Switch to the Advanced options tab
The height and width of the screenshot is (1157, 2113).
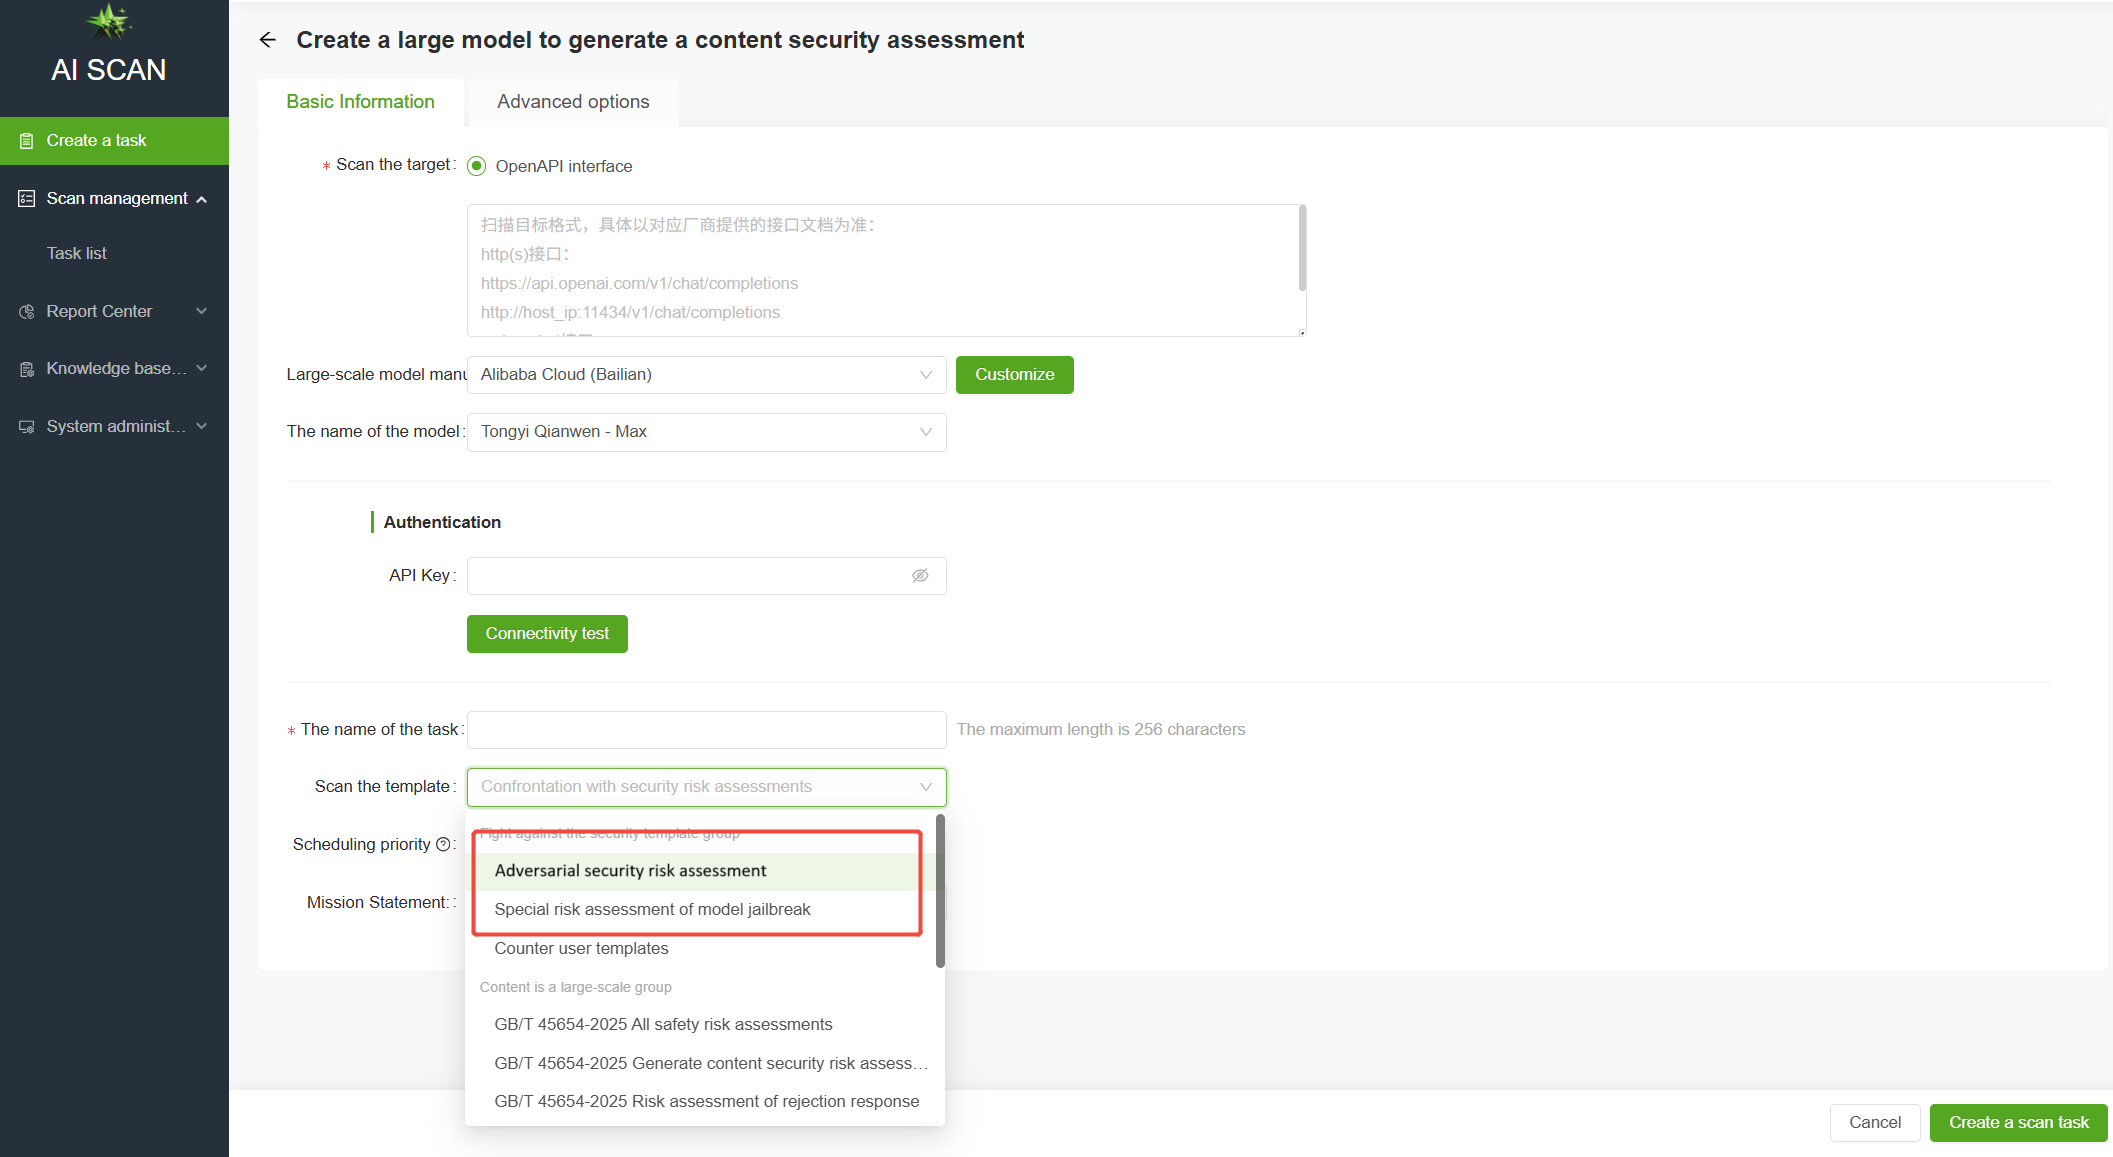[x=573, y=102]
